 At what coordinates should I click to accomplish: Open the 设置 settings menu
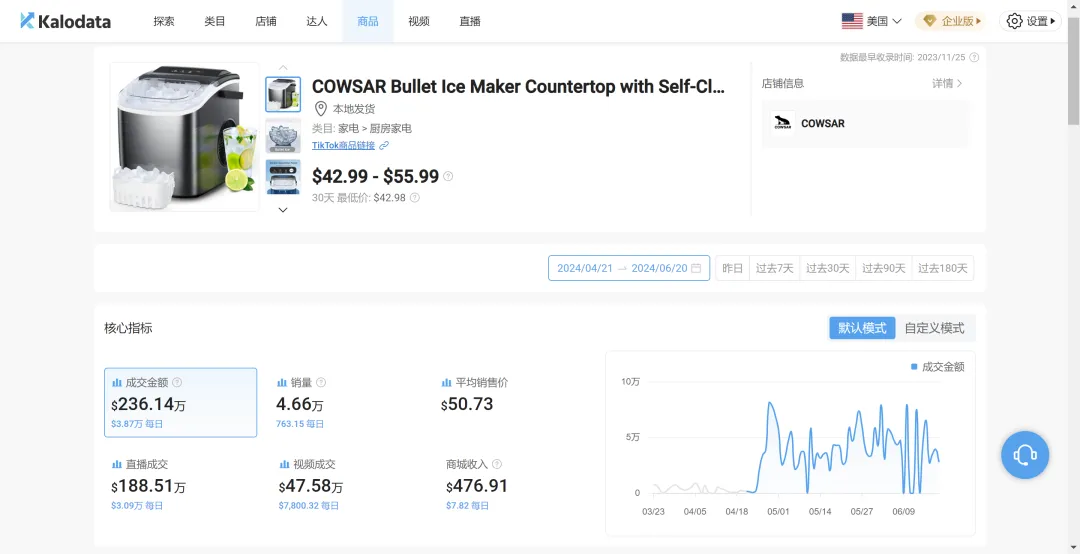coord(1030,21)
